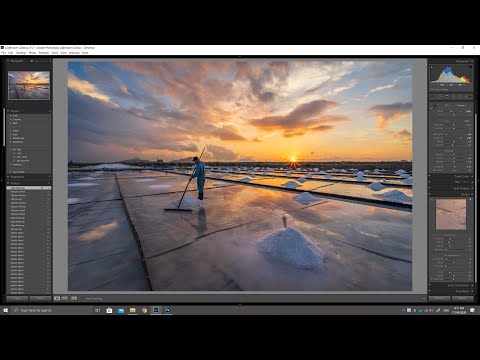
Task: Click the Shadows slider handle
Action: (x=461, y=138)
